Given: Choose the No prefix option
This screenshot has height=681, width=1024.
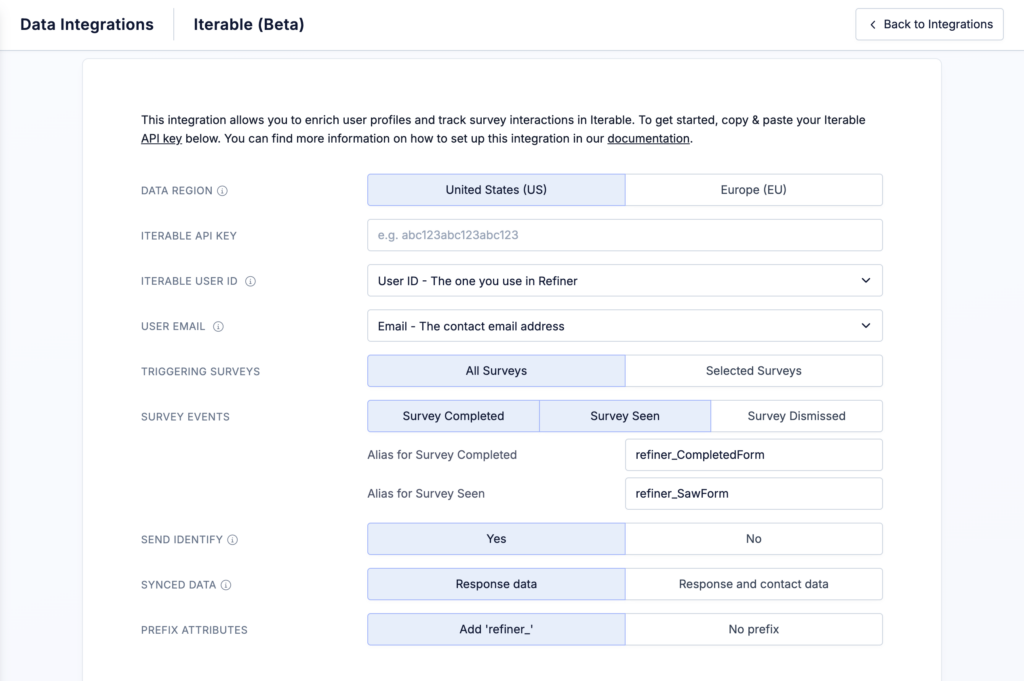Looking at the screenshot, I should coord(753,629).
